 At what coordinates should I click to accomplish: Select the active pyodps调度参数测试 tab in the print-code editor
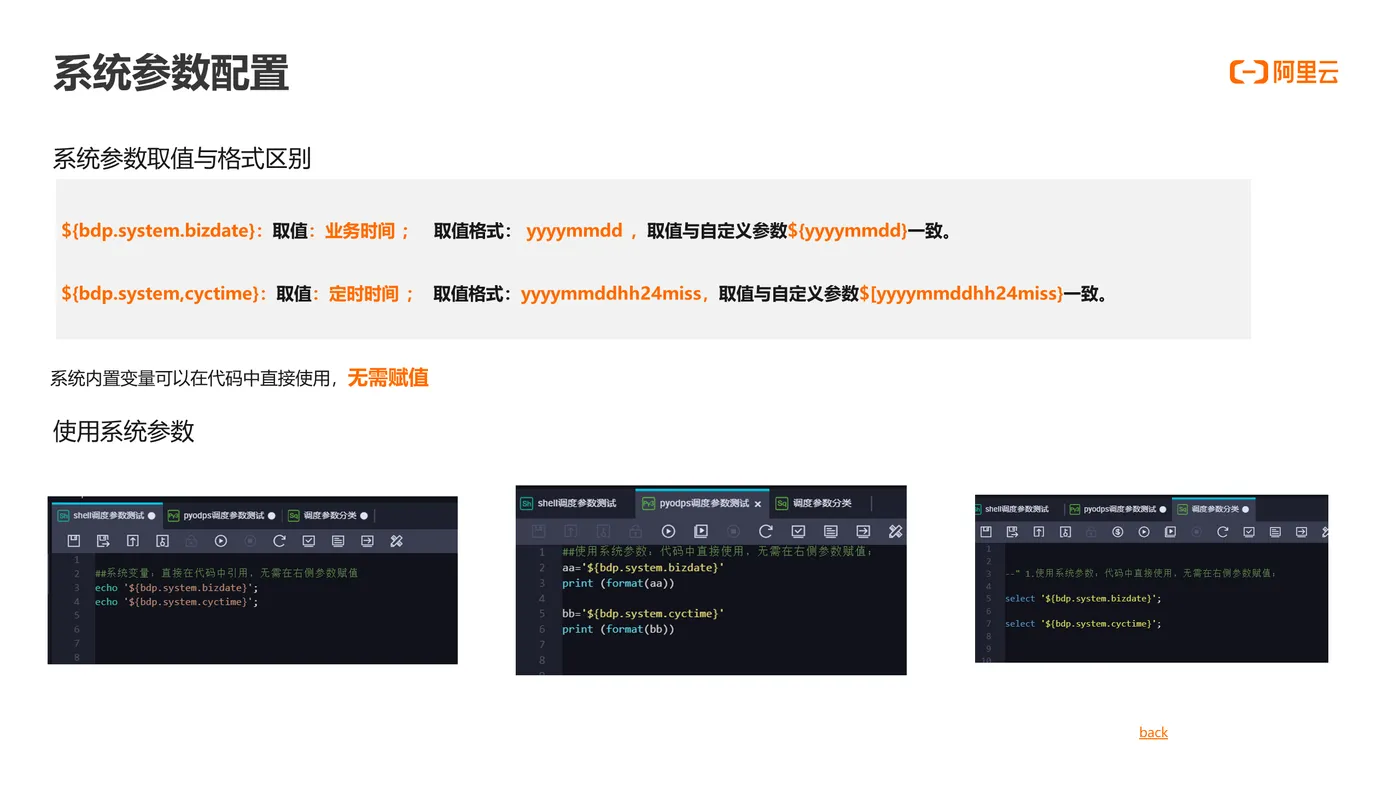coord(702,503)
